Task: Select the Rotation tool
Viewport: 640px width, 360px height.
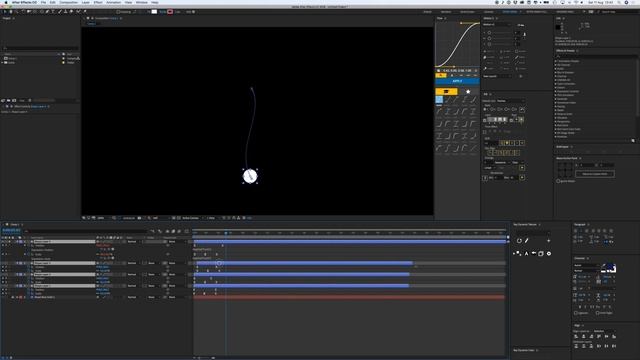Action: 22,12
